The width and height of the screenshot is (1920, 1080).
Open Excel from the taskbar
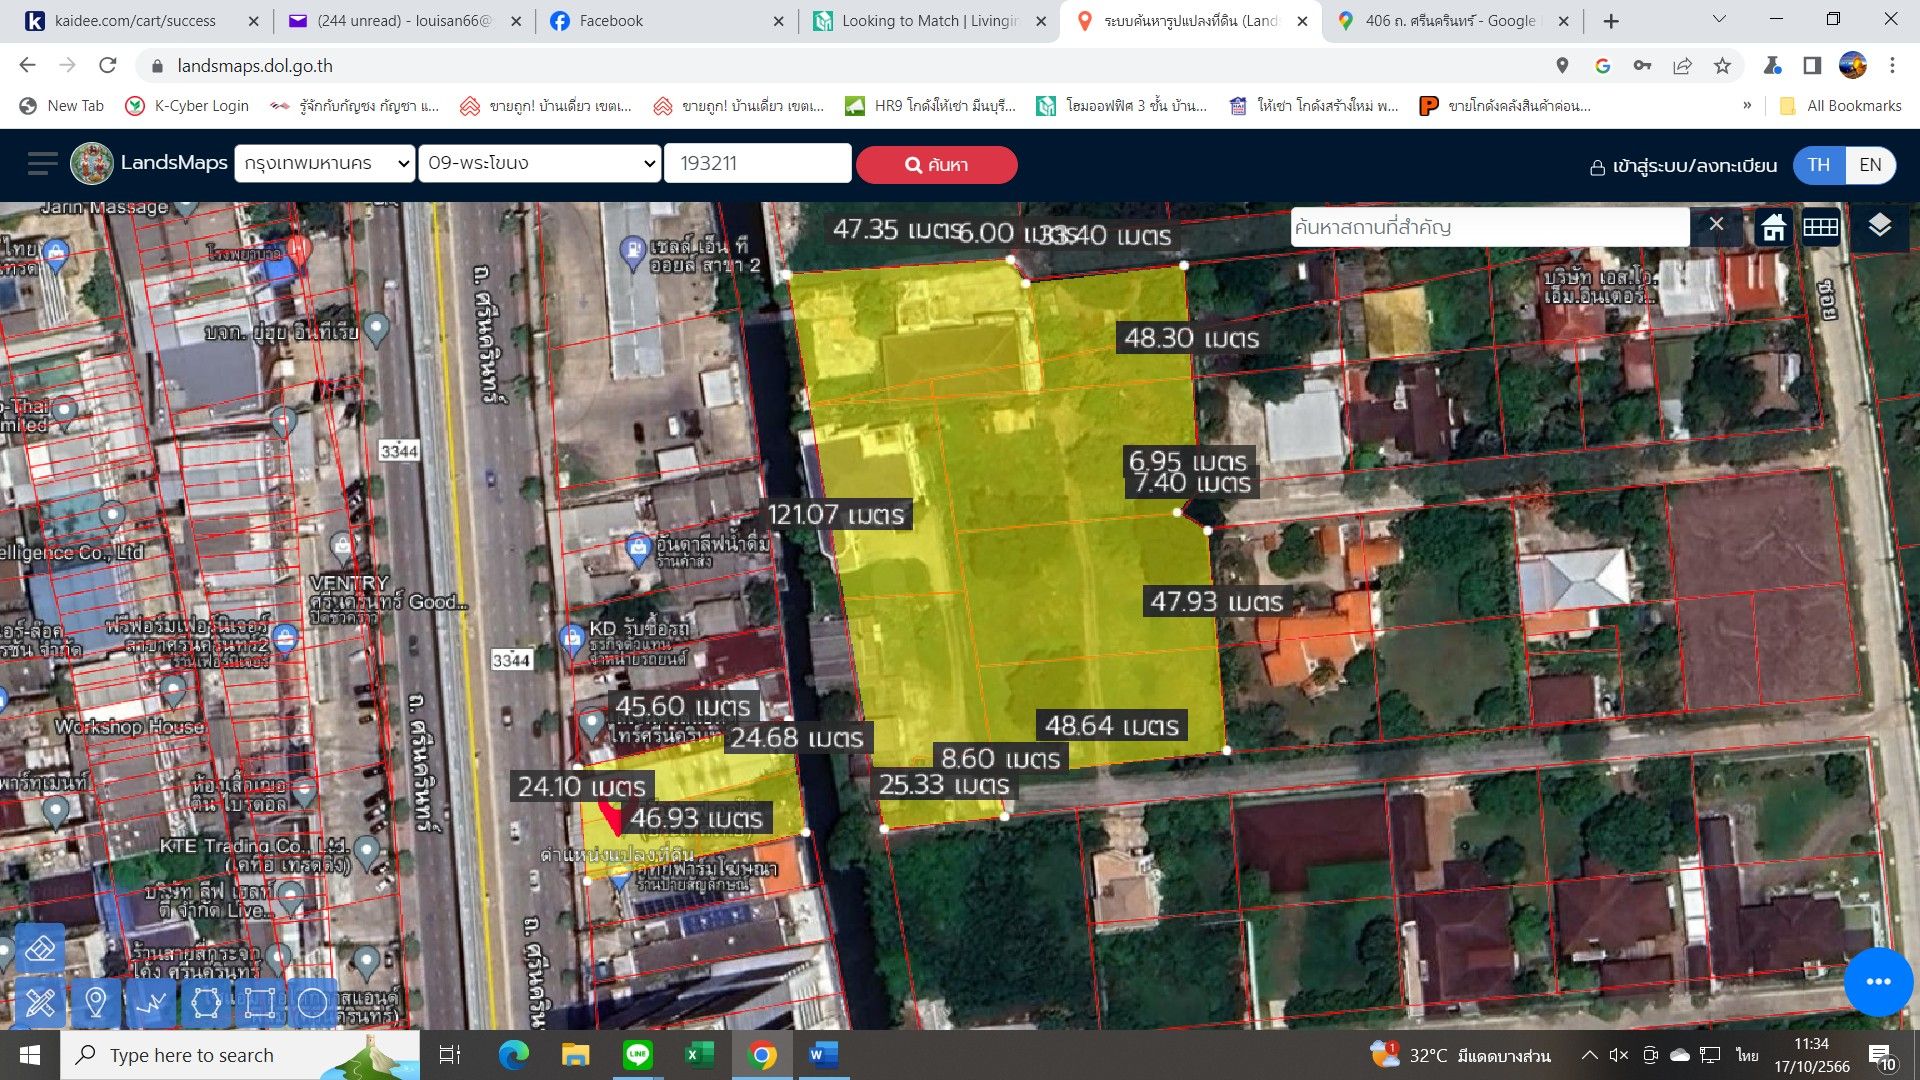pos(699,1055)
